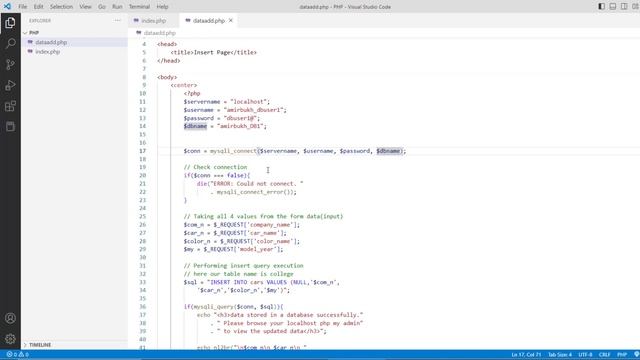Screen dimensions: 640x360
Task: Click the mysqli_connect_error call on line 22
Action: [256, 192]
